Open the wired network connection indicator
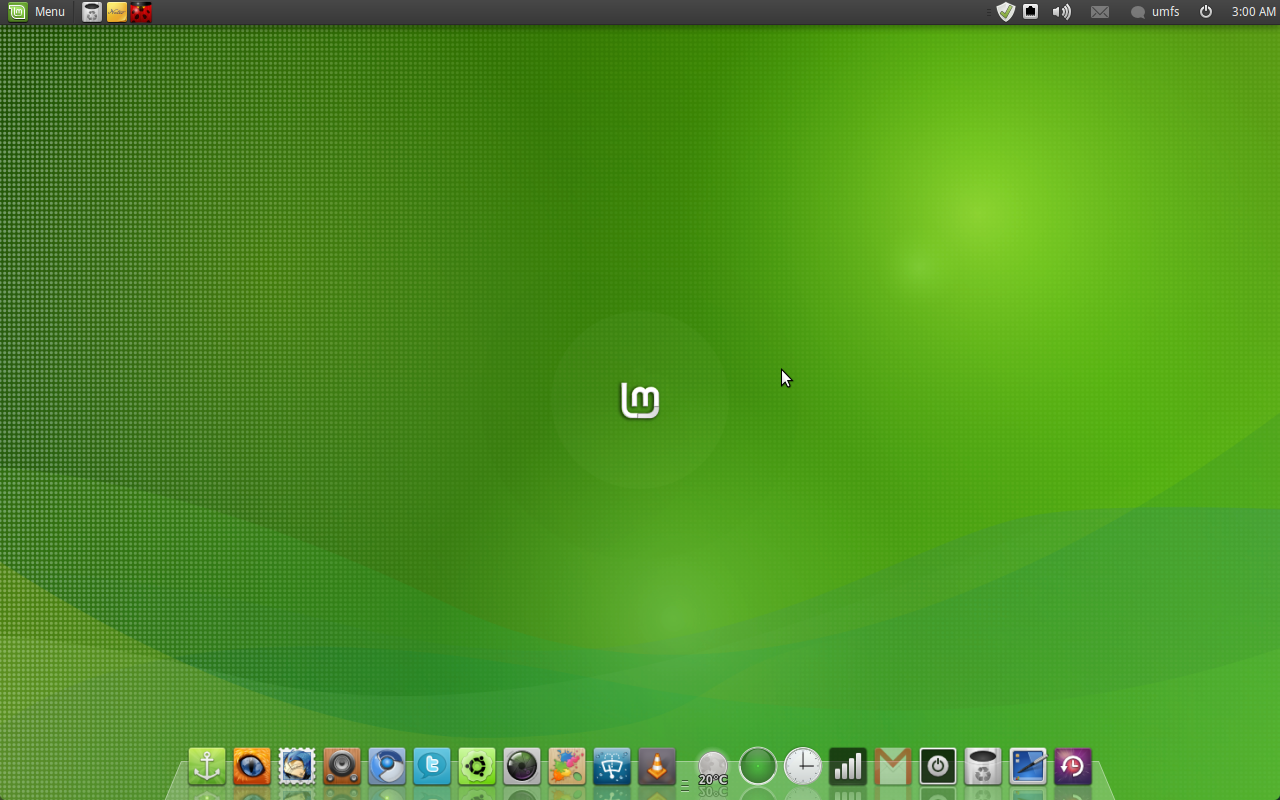This screenshot has width=1280, height=800. coord(1031,12)
